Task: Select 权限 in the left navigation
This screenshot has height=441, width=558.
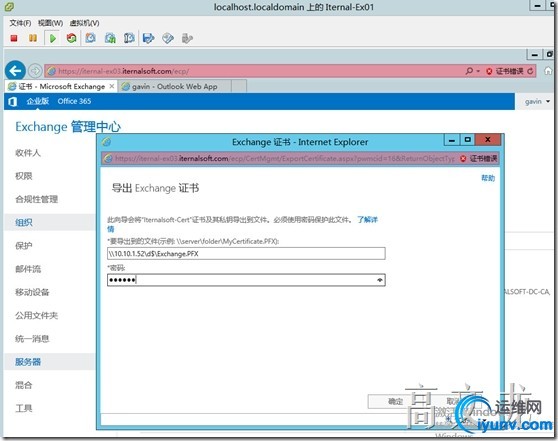Action: 23,176
